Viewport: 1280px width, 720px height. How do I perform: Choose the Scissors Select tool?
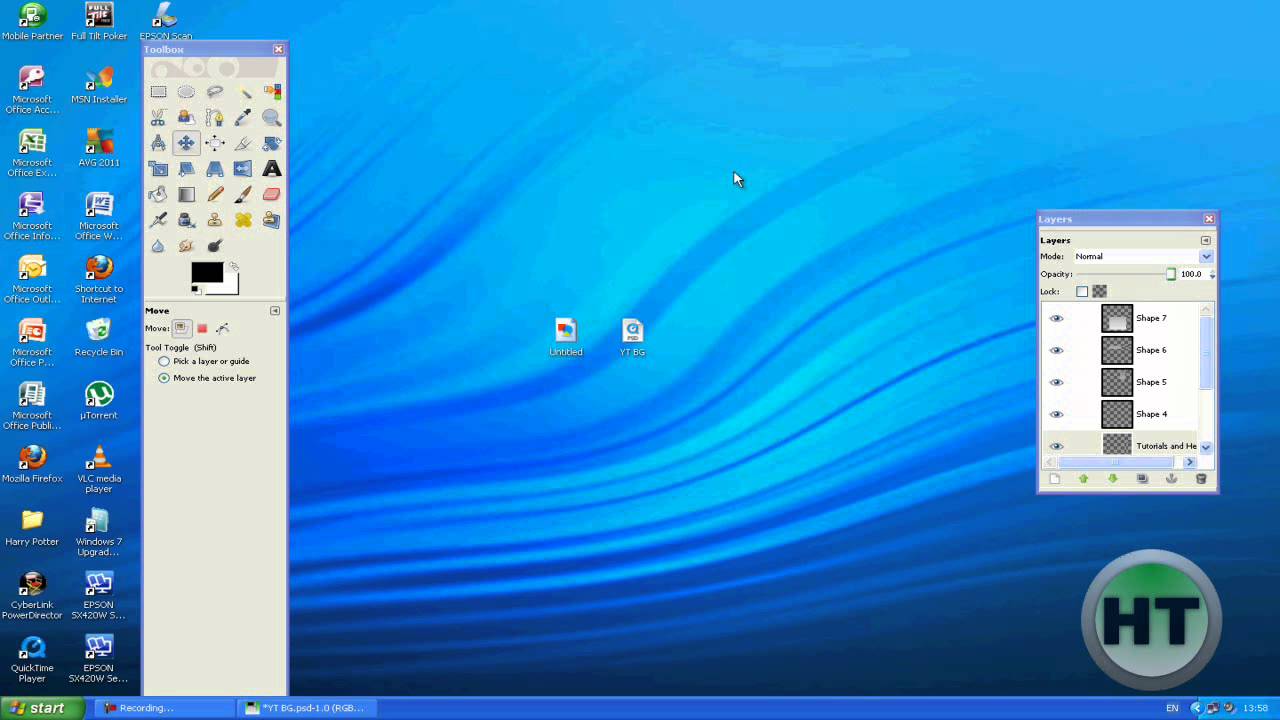click(x=158, y=117)
